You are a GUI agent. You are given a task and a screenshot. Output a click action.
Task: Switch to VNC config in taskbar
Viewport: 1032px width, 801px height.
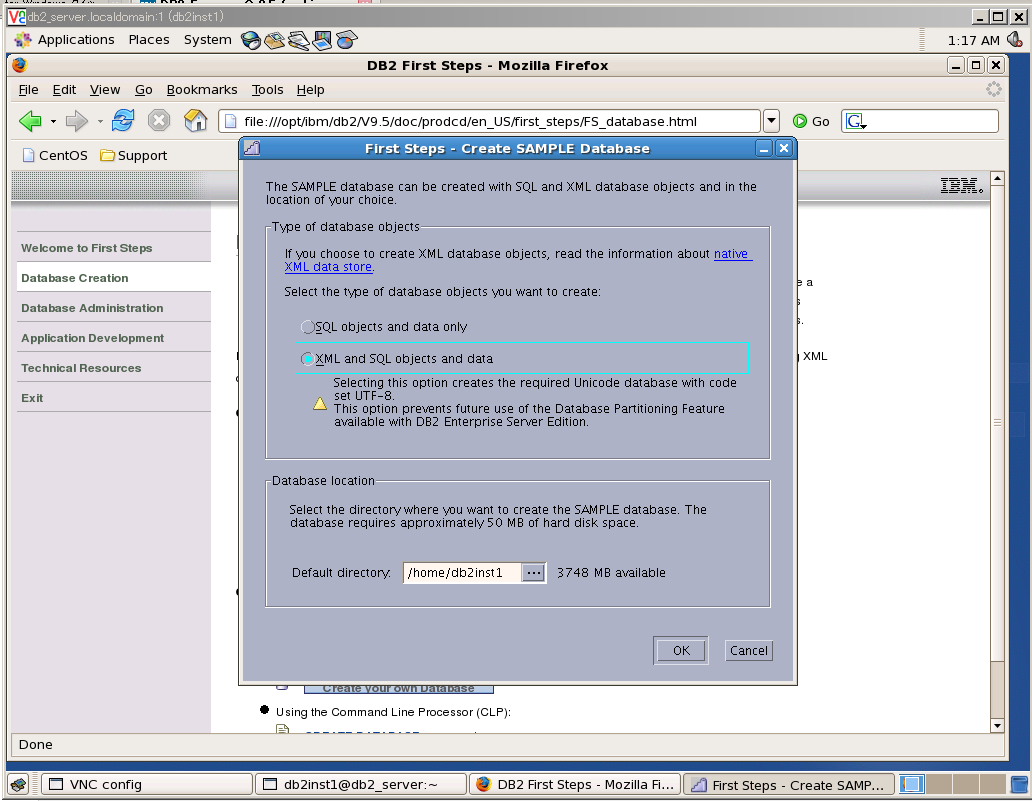147,785
